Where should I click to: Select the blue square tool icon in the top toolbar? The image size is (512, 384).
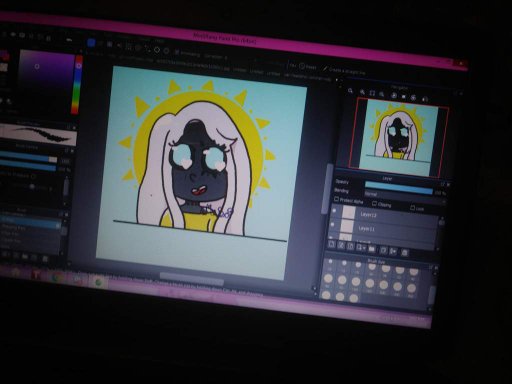click(x=91, y=43)
